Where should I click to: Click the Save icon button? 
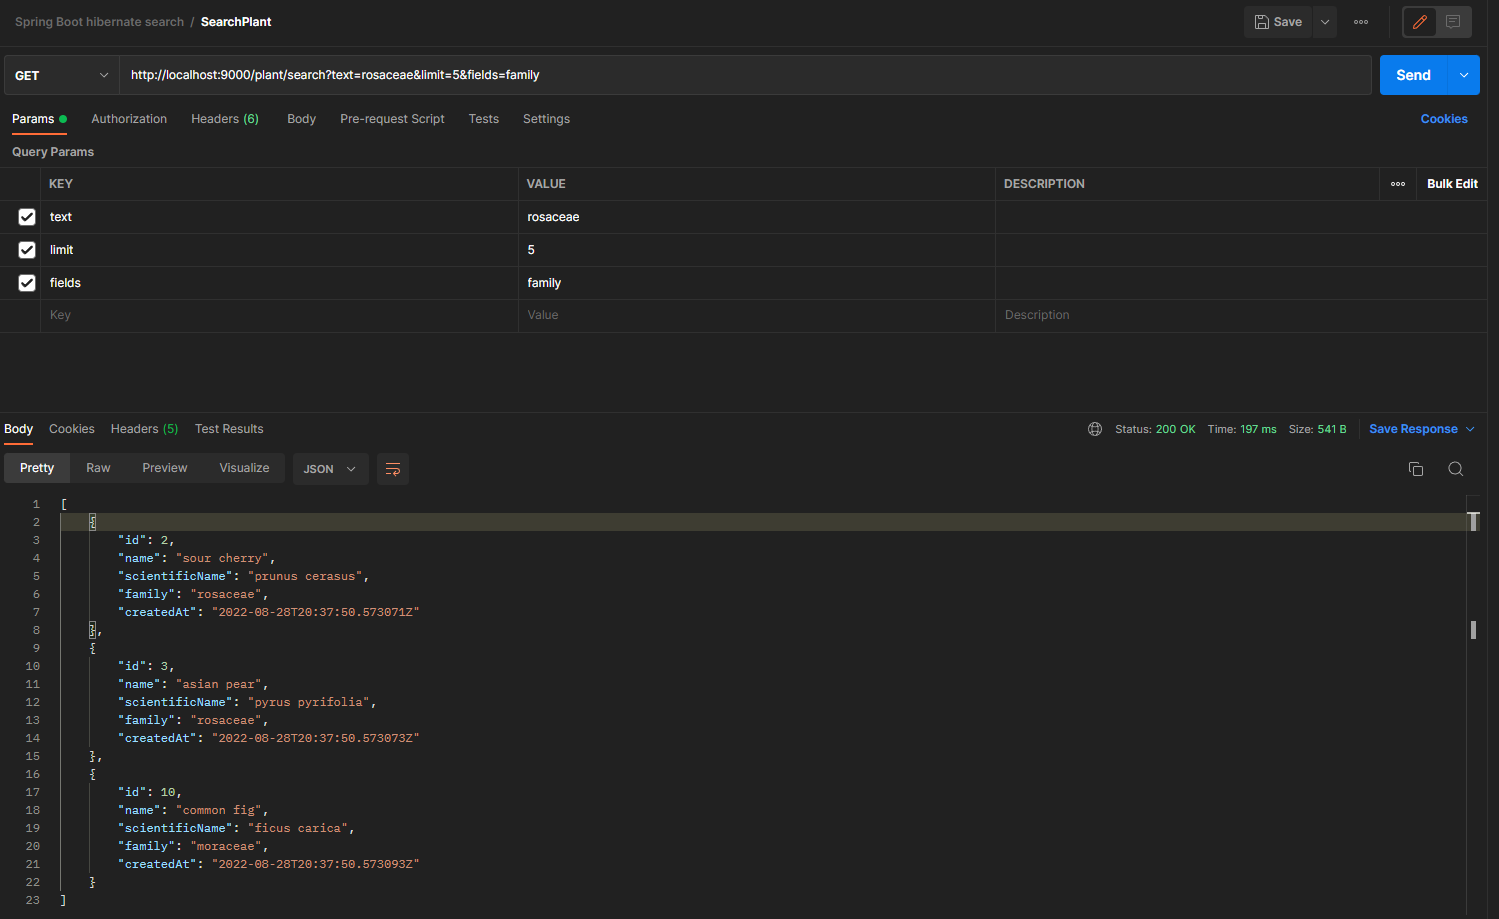point(1278,22)
